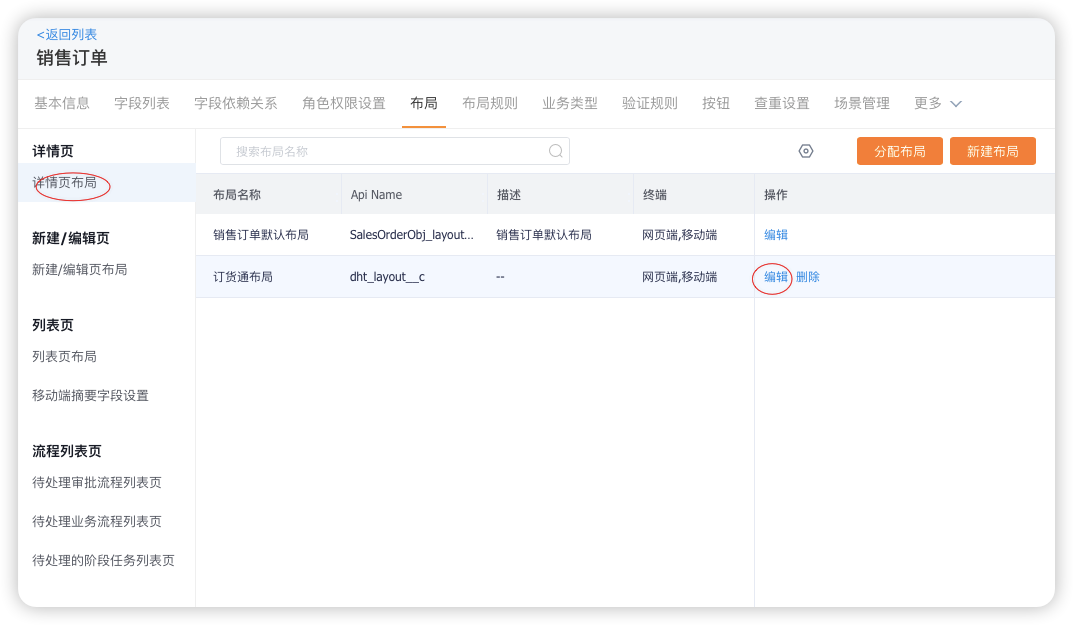
Task: Click the 销售订单默认布局 name cell
Action: [x=261, y=235]
